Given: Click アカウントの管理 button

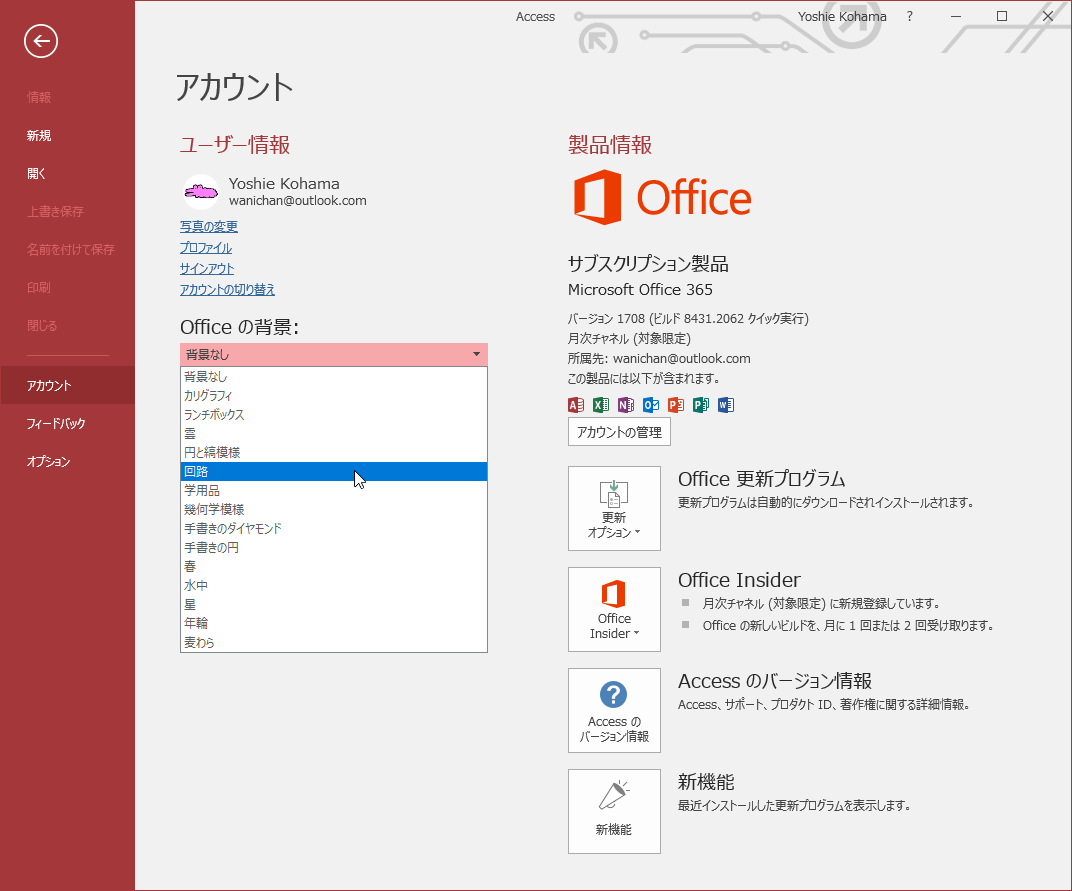Looking at the screenshot, I should tap(619, 432).
